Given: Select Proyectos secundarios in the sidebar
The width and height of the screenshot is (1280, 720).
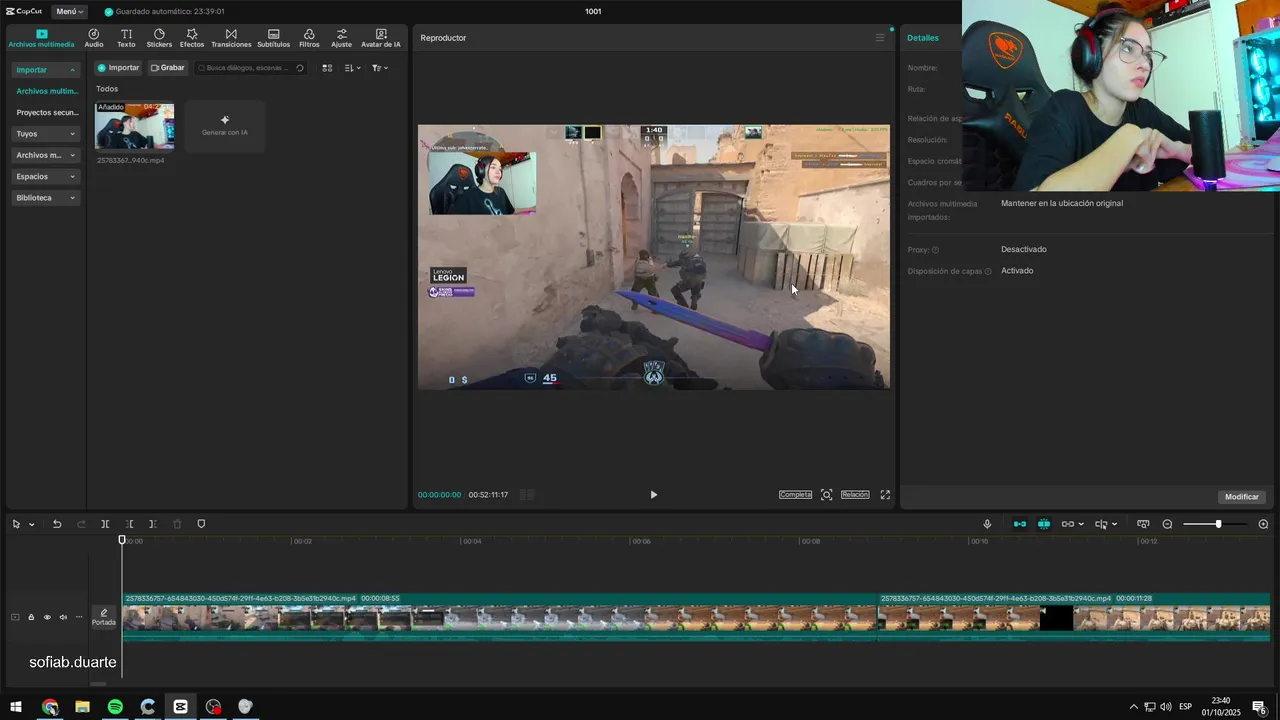Looking at the screenshot, I should coord(47,113).
